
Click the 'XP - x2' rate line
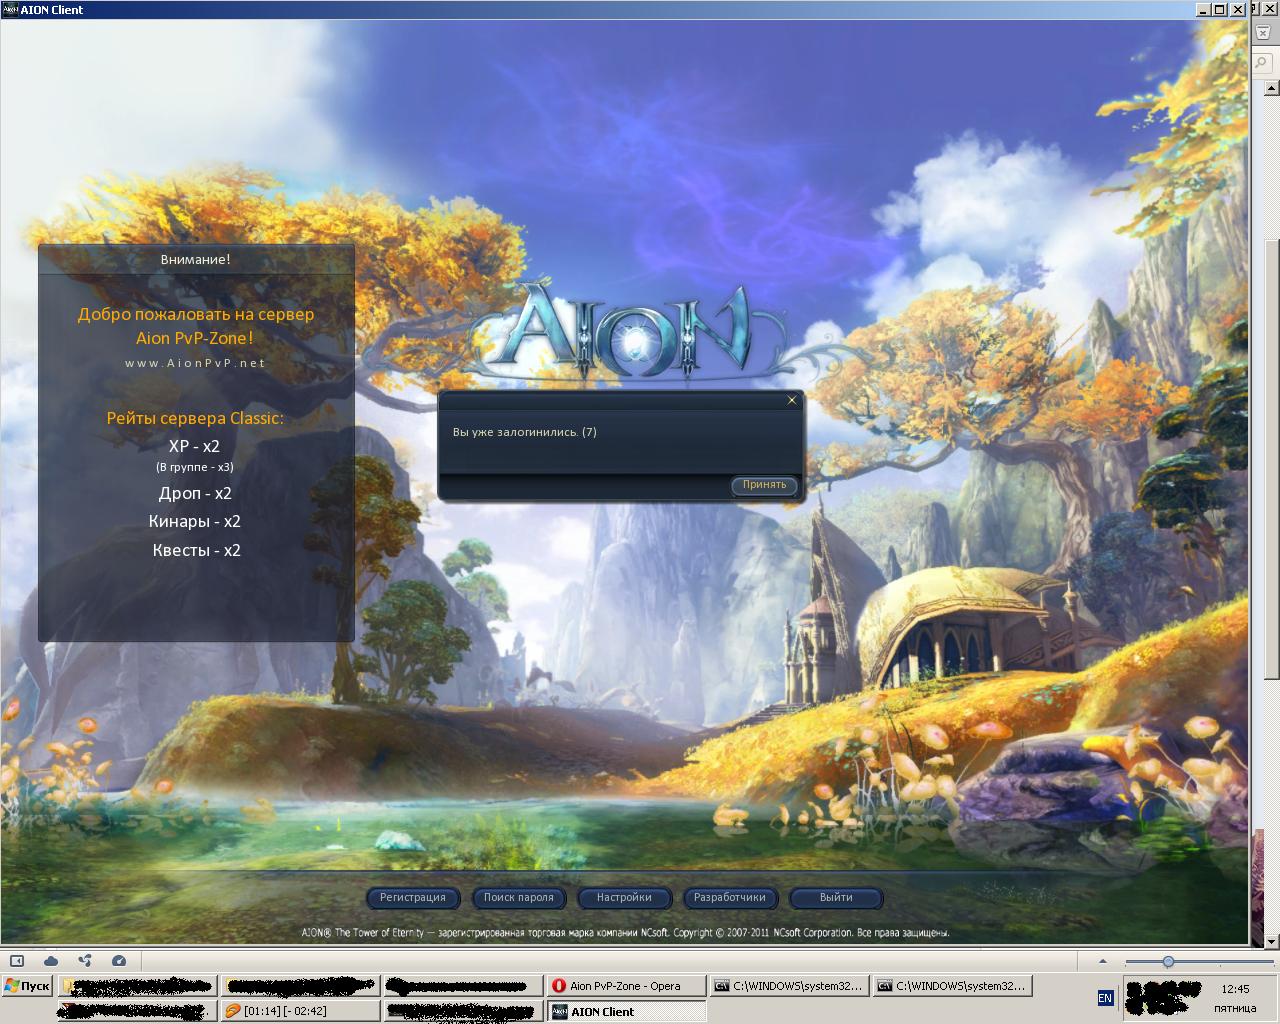click(x=194, y=446)
